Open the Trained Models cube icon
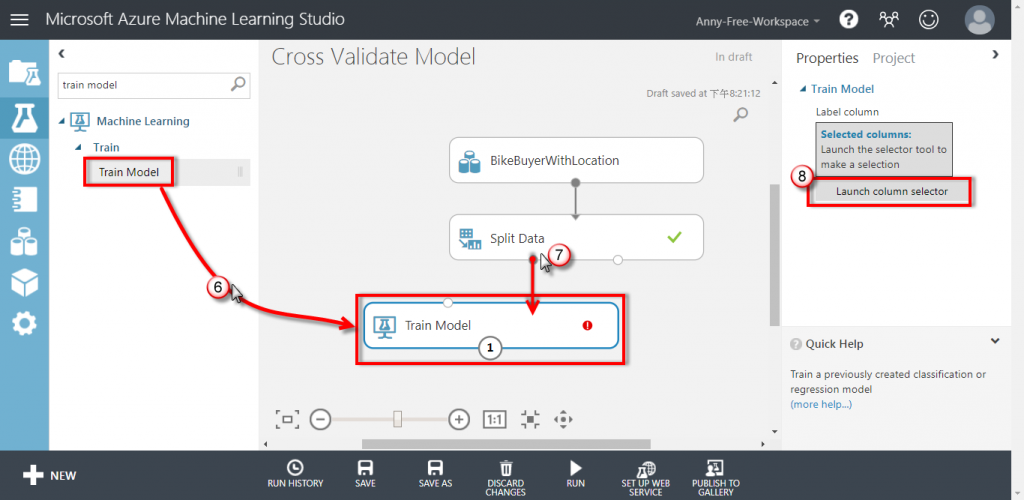 pyautogui.click(x=24, y=282)
